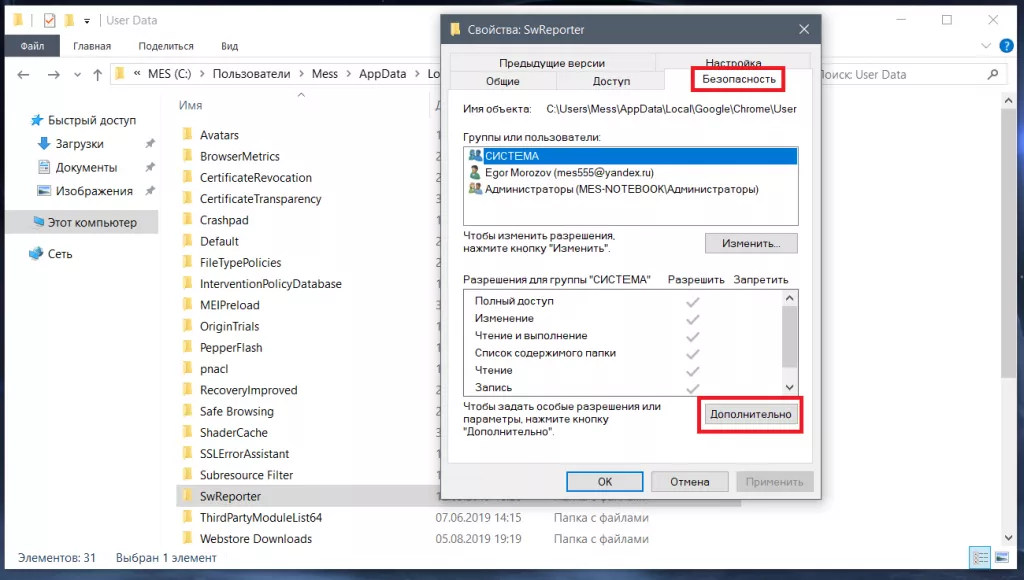1024x580 pixels.
Task: Select the MEIPreload folder
Action: click(229, 305)
